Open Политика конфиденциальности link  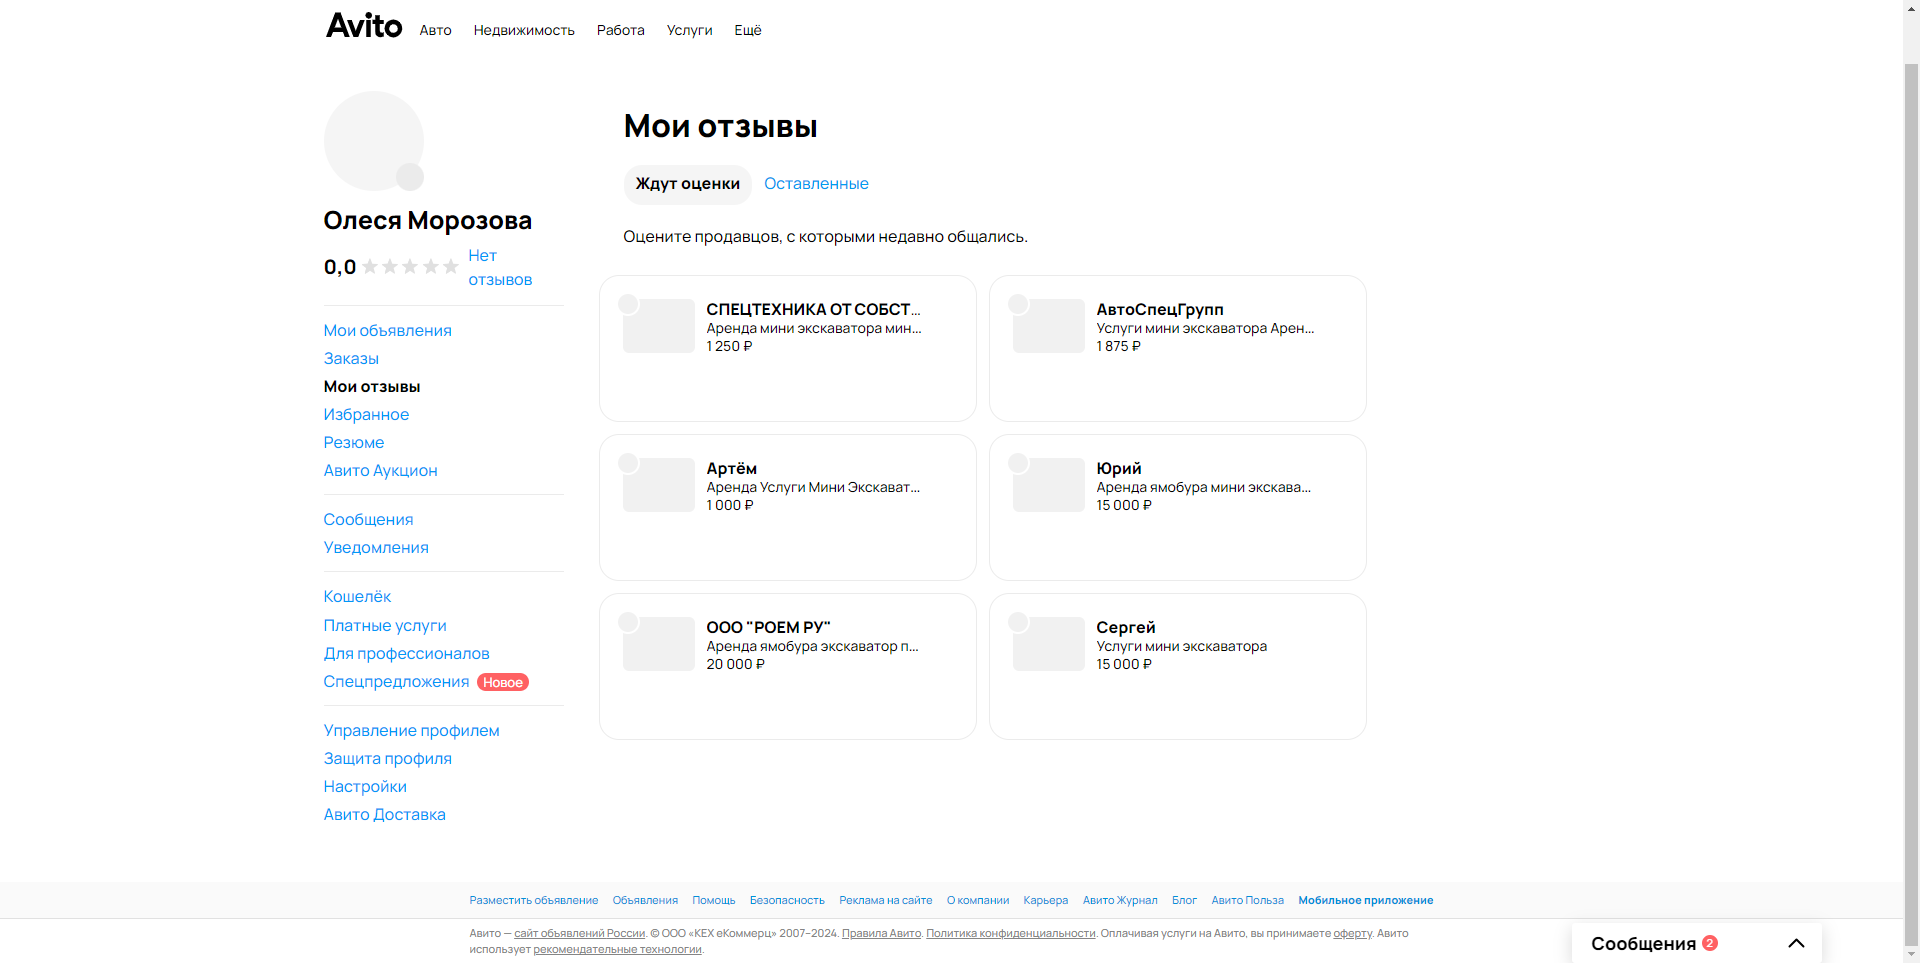pos(1011,934)
